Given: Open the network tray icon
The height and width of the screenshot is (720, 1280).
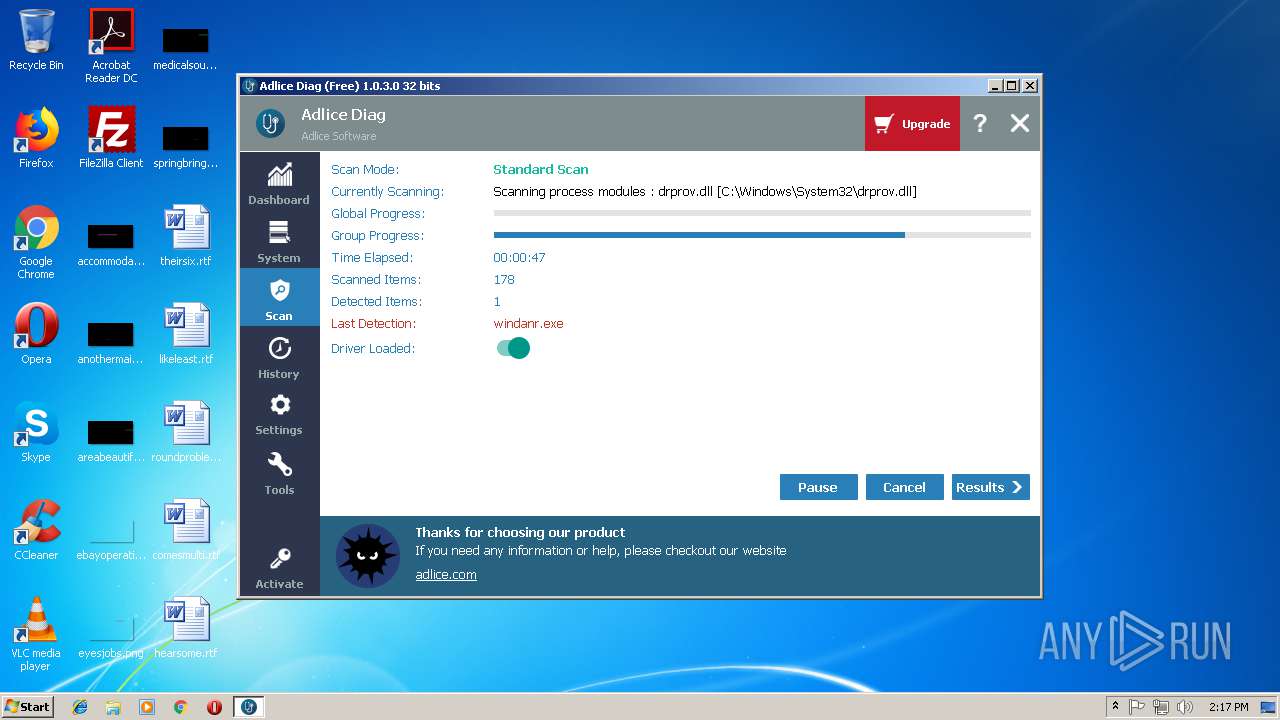Looking at the screenshot, I should pos(1161,707).
